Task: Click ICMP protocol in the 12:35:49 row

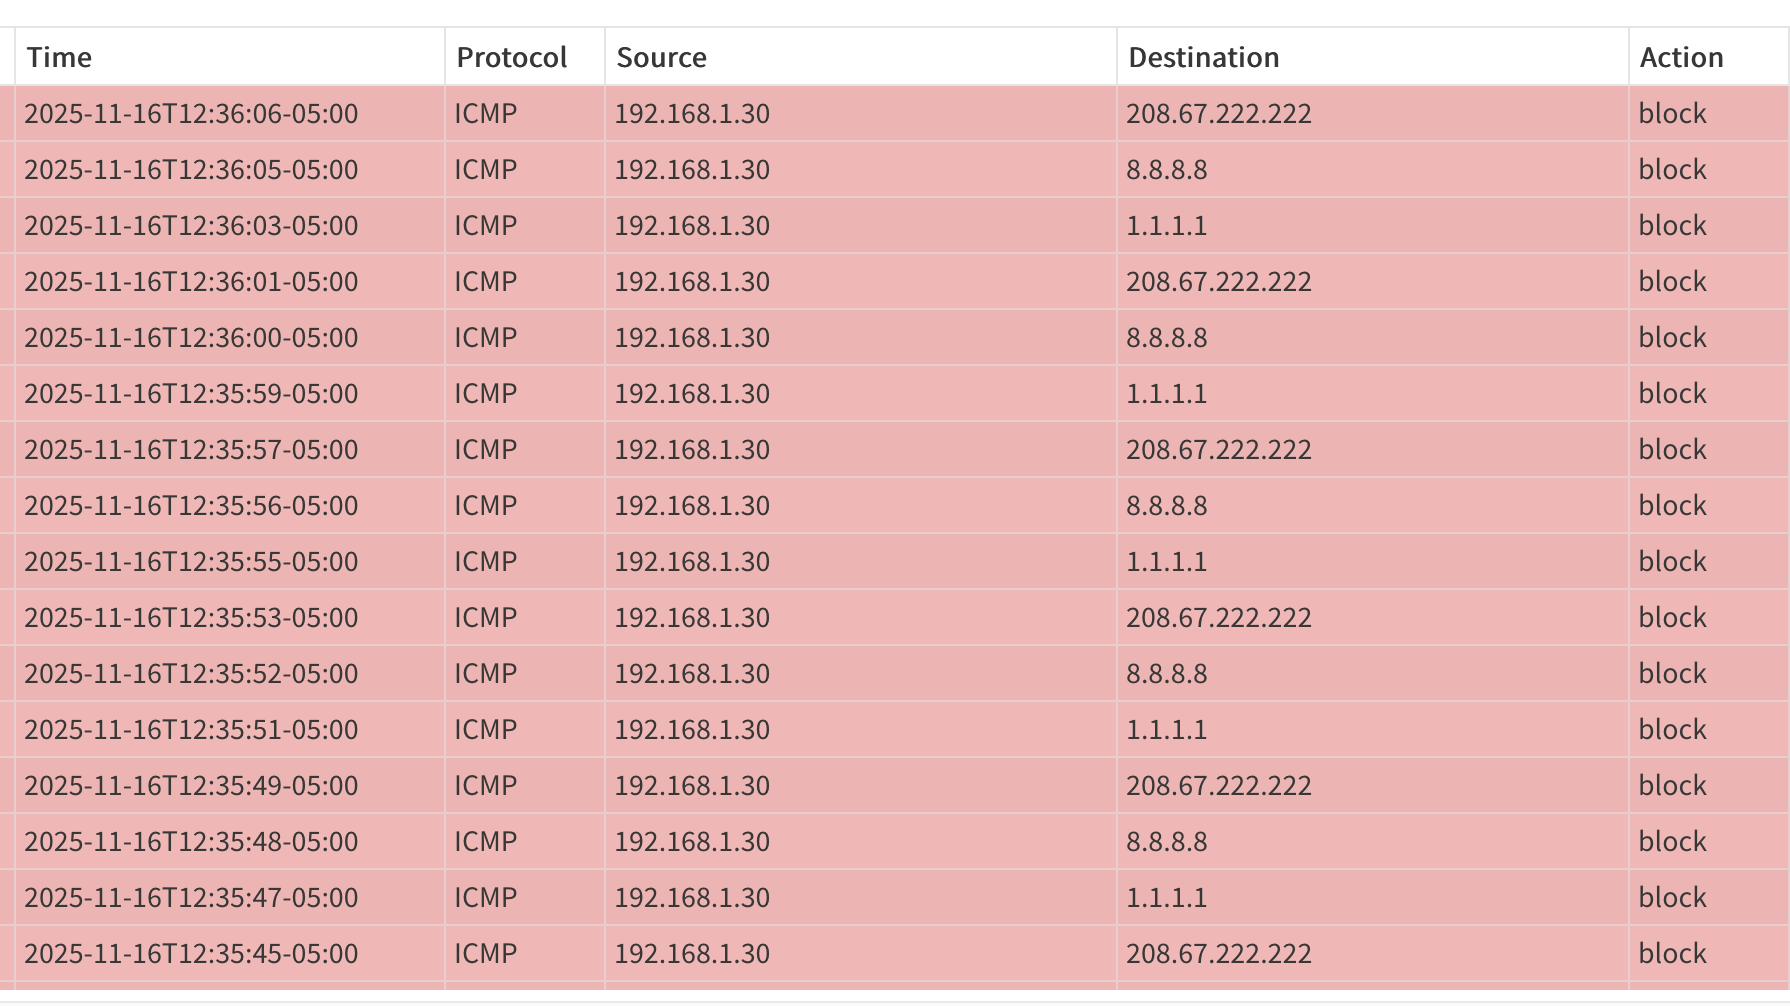Action: [486, 786]
